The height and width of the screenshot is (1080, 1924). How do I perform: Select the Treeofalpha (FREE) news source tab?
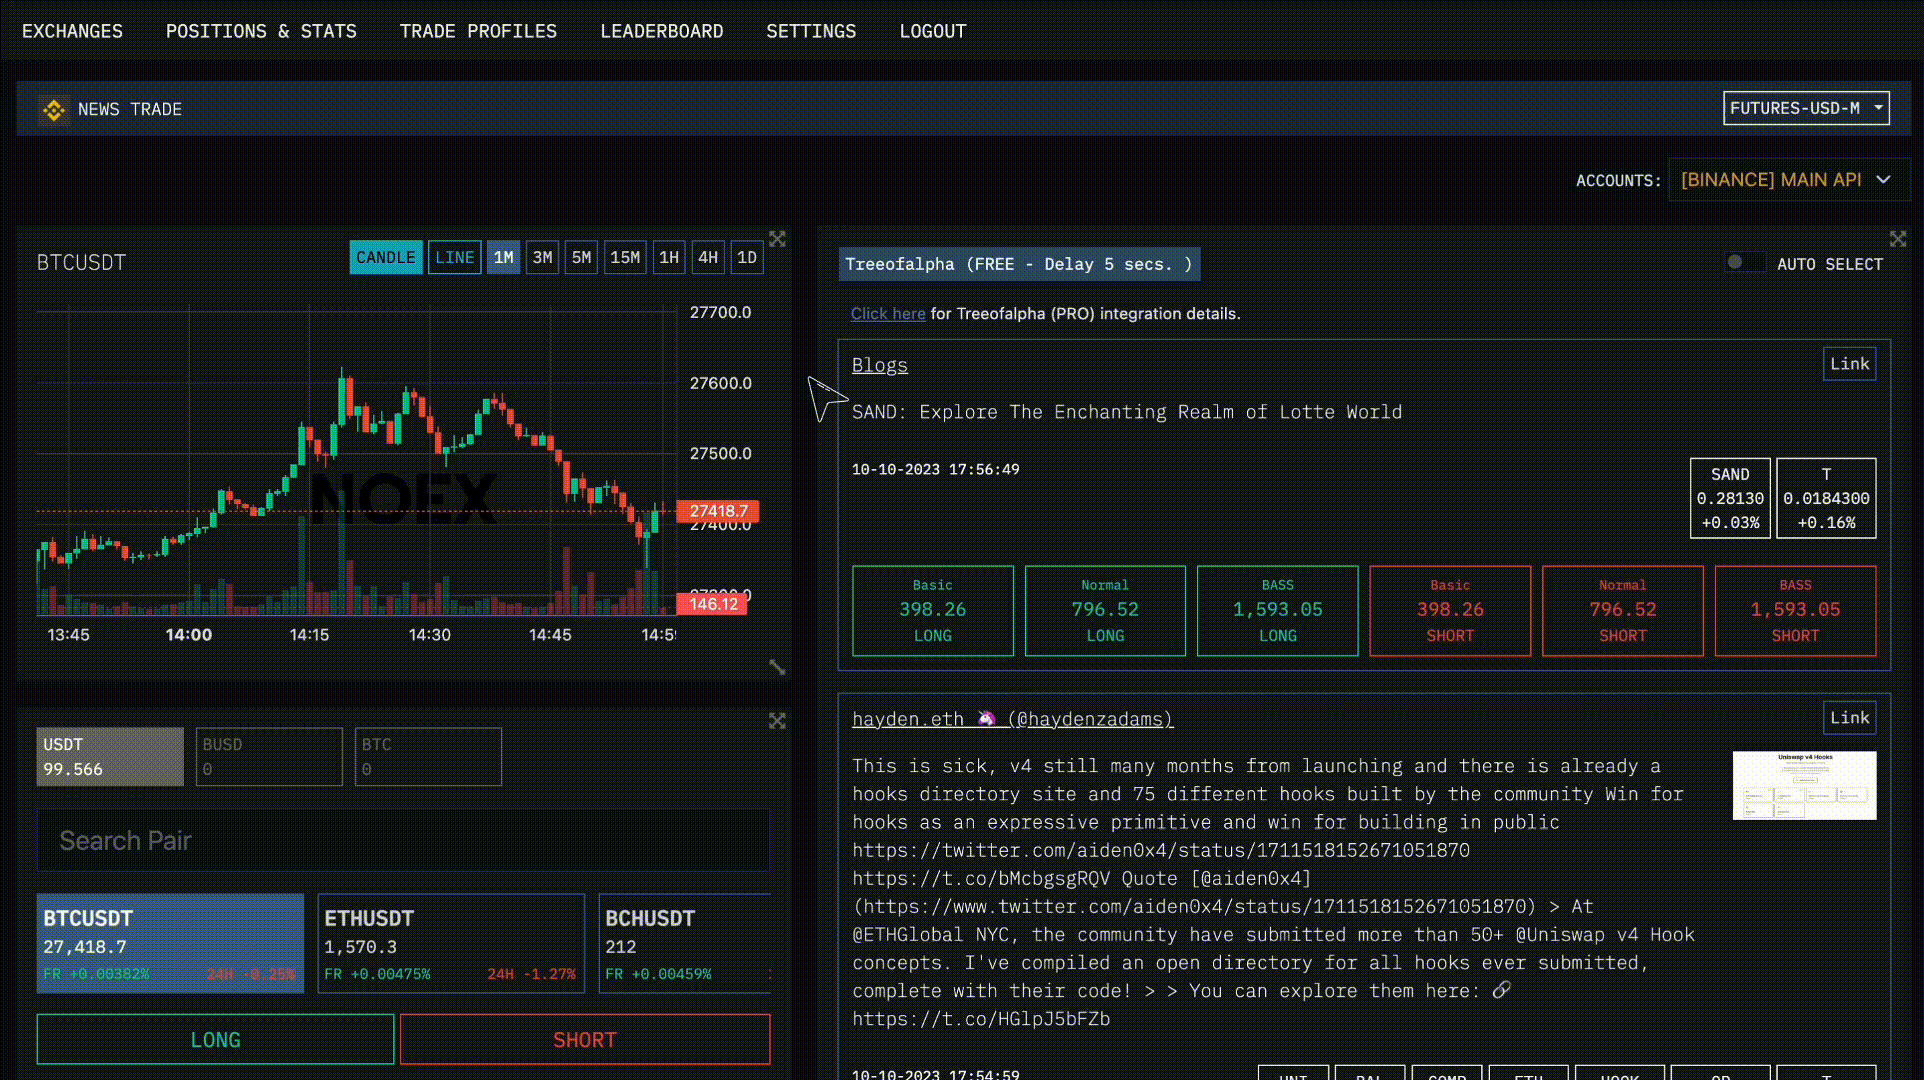(x=1019, y=264)
